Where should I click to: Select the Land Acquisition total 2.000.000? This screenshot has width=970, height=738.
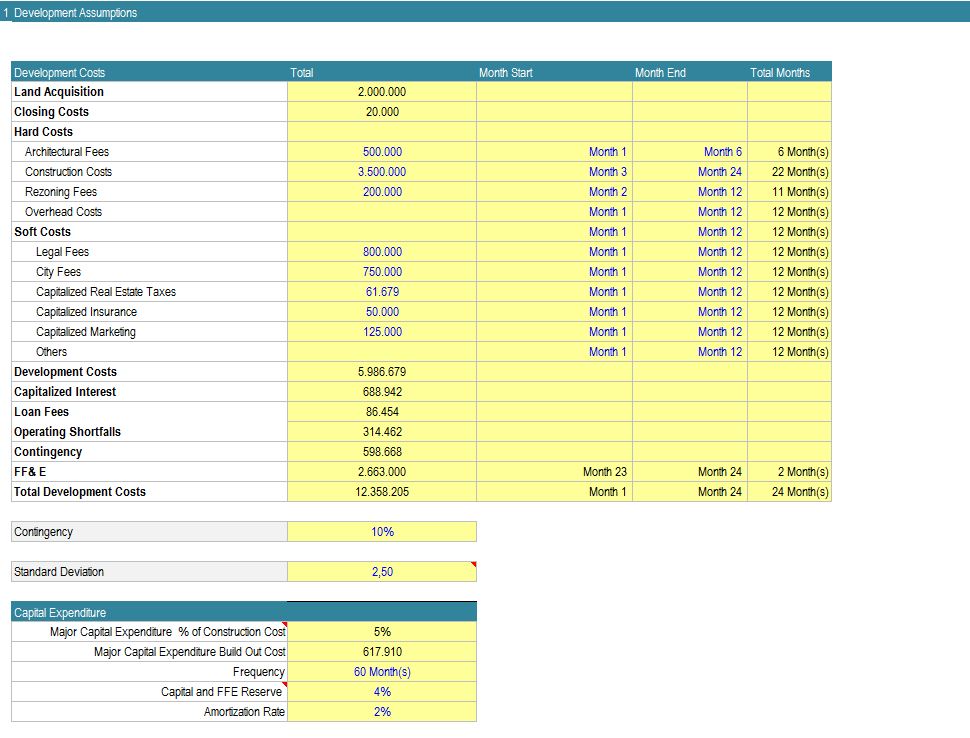point(382,92)
